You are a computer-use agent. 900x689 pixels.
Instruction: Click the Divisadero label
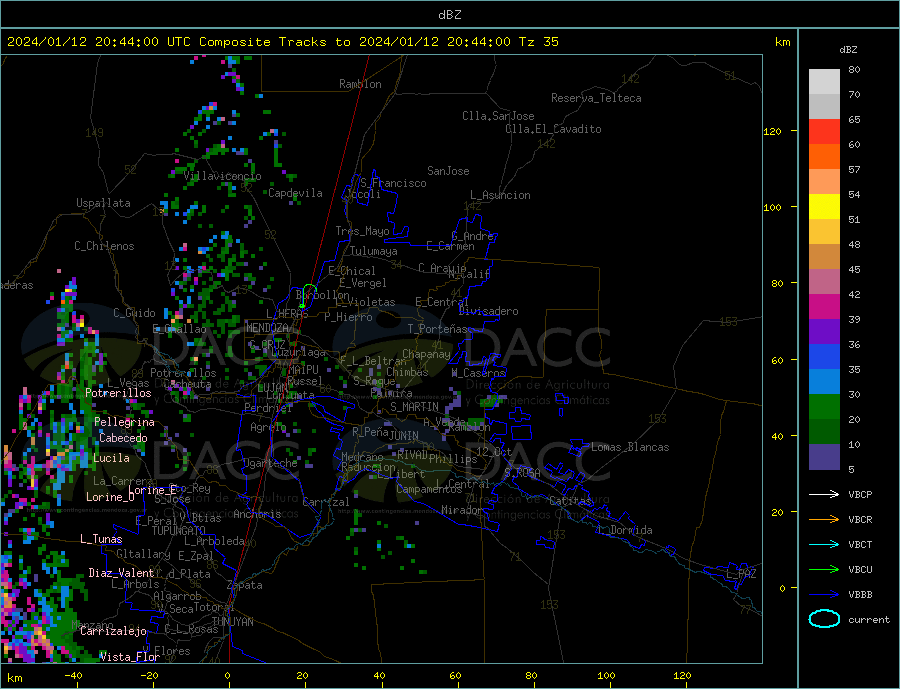point(488,311)
